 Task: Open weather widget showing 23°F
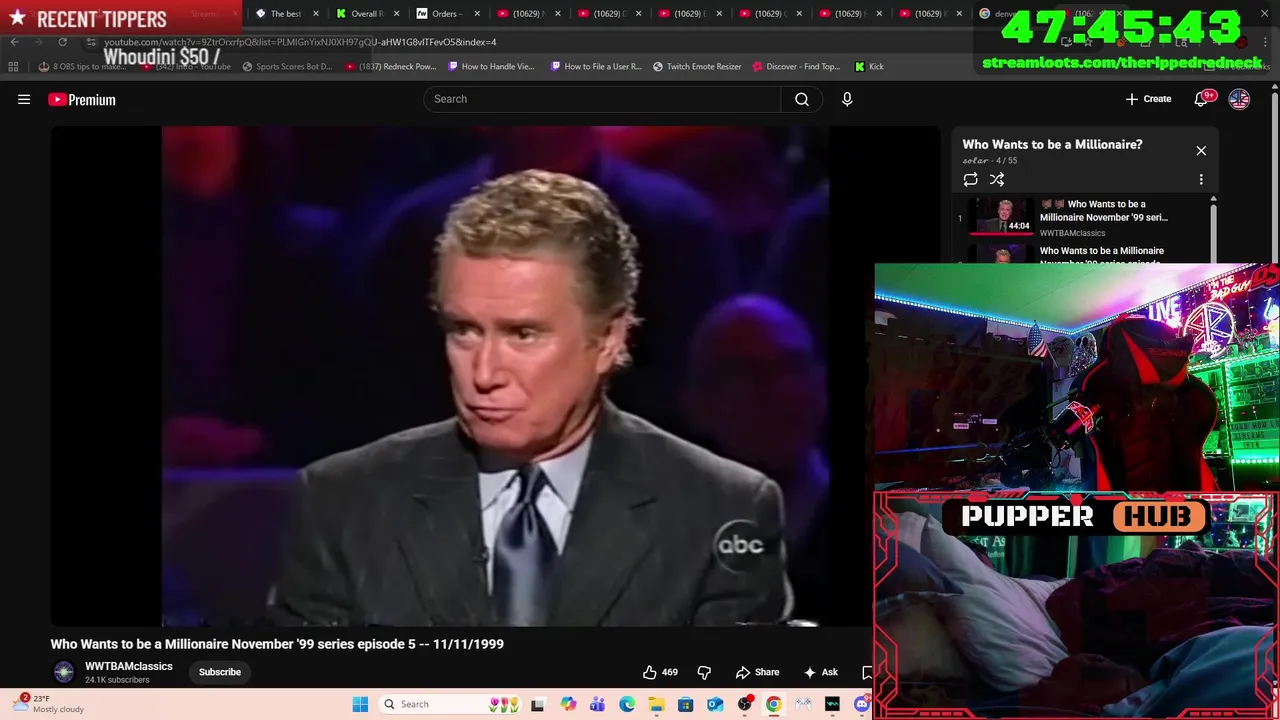(x=50, y=704)
